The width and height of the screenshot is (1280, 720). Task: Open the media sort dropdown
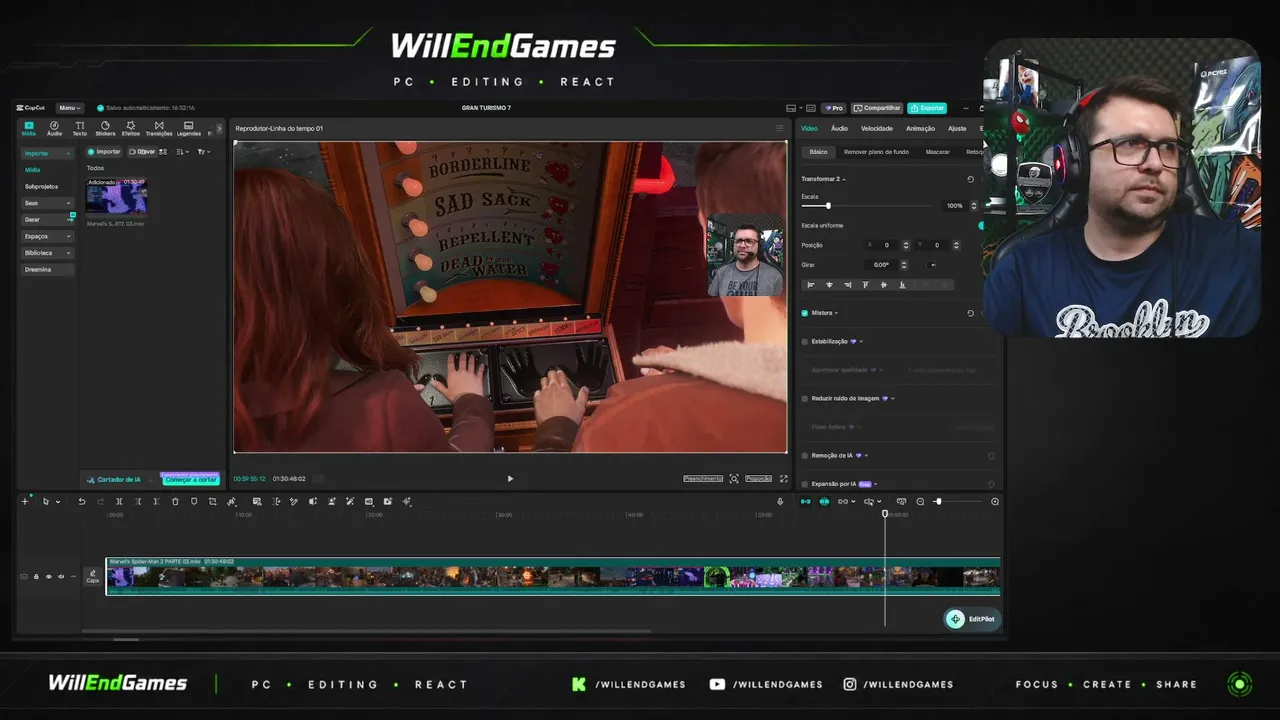coord(182,152)
